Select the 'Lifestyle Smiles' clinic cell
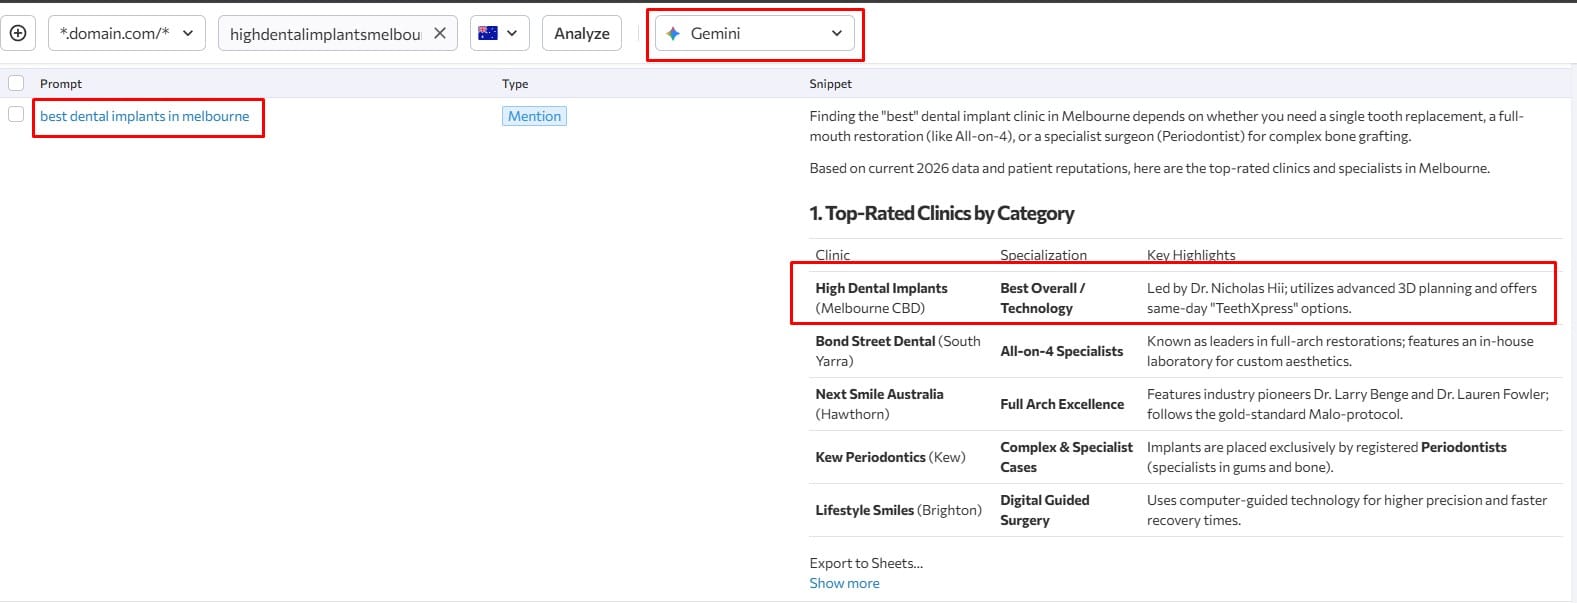 pos(898,510)
